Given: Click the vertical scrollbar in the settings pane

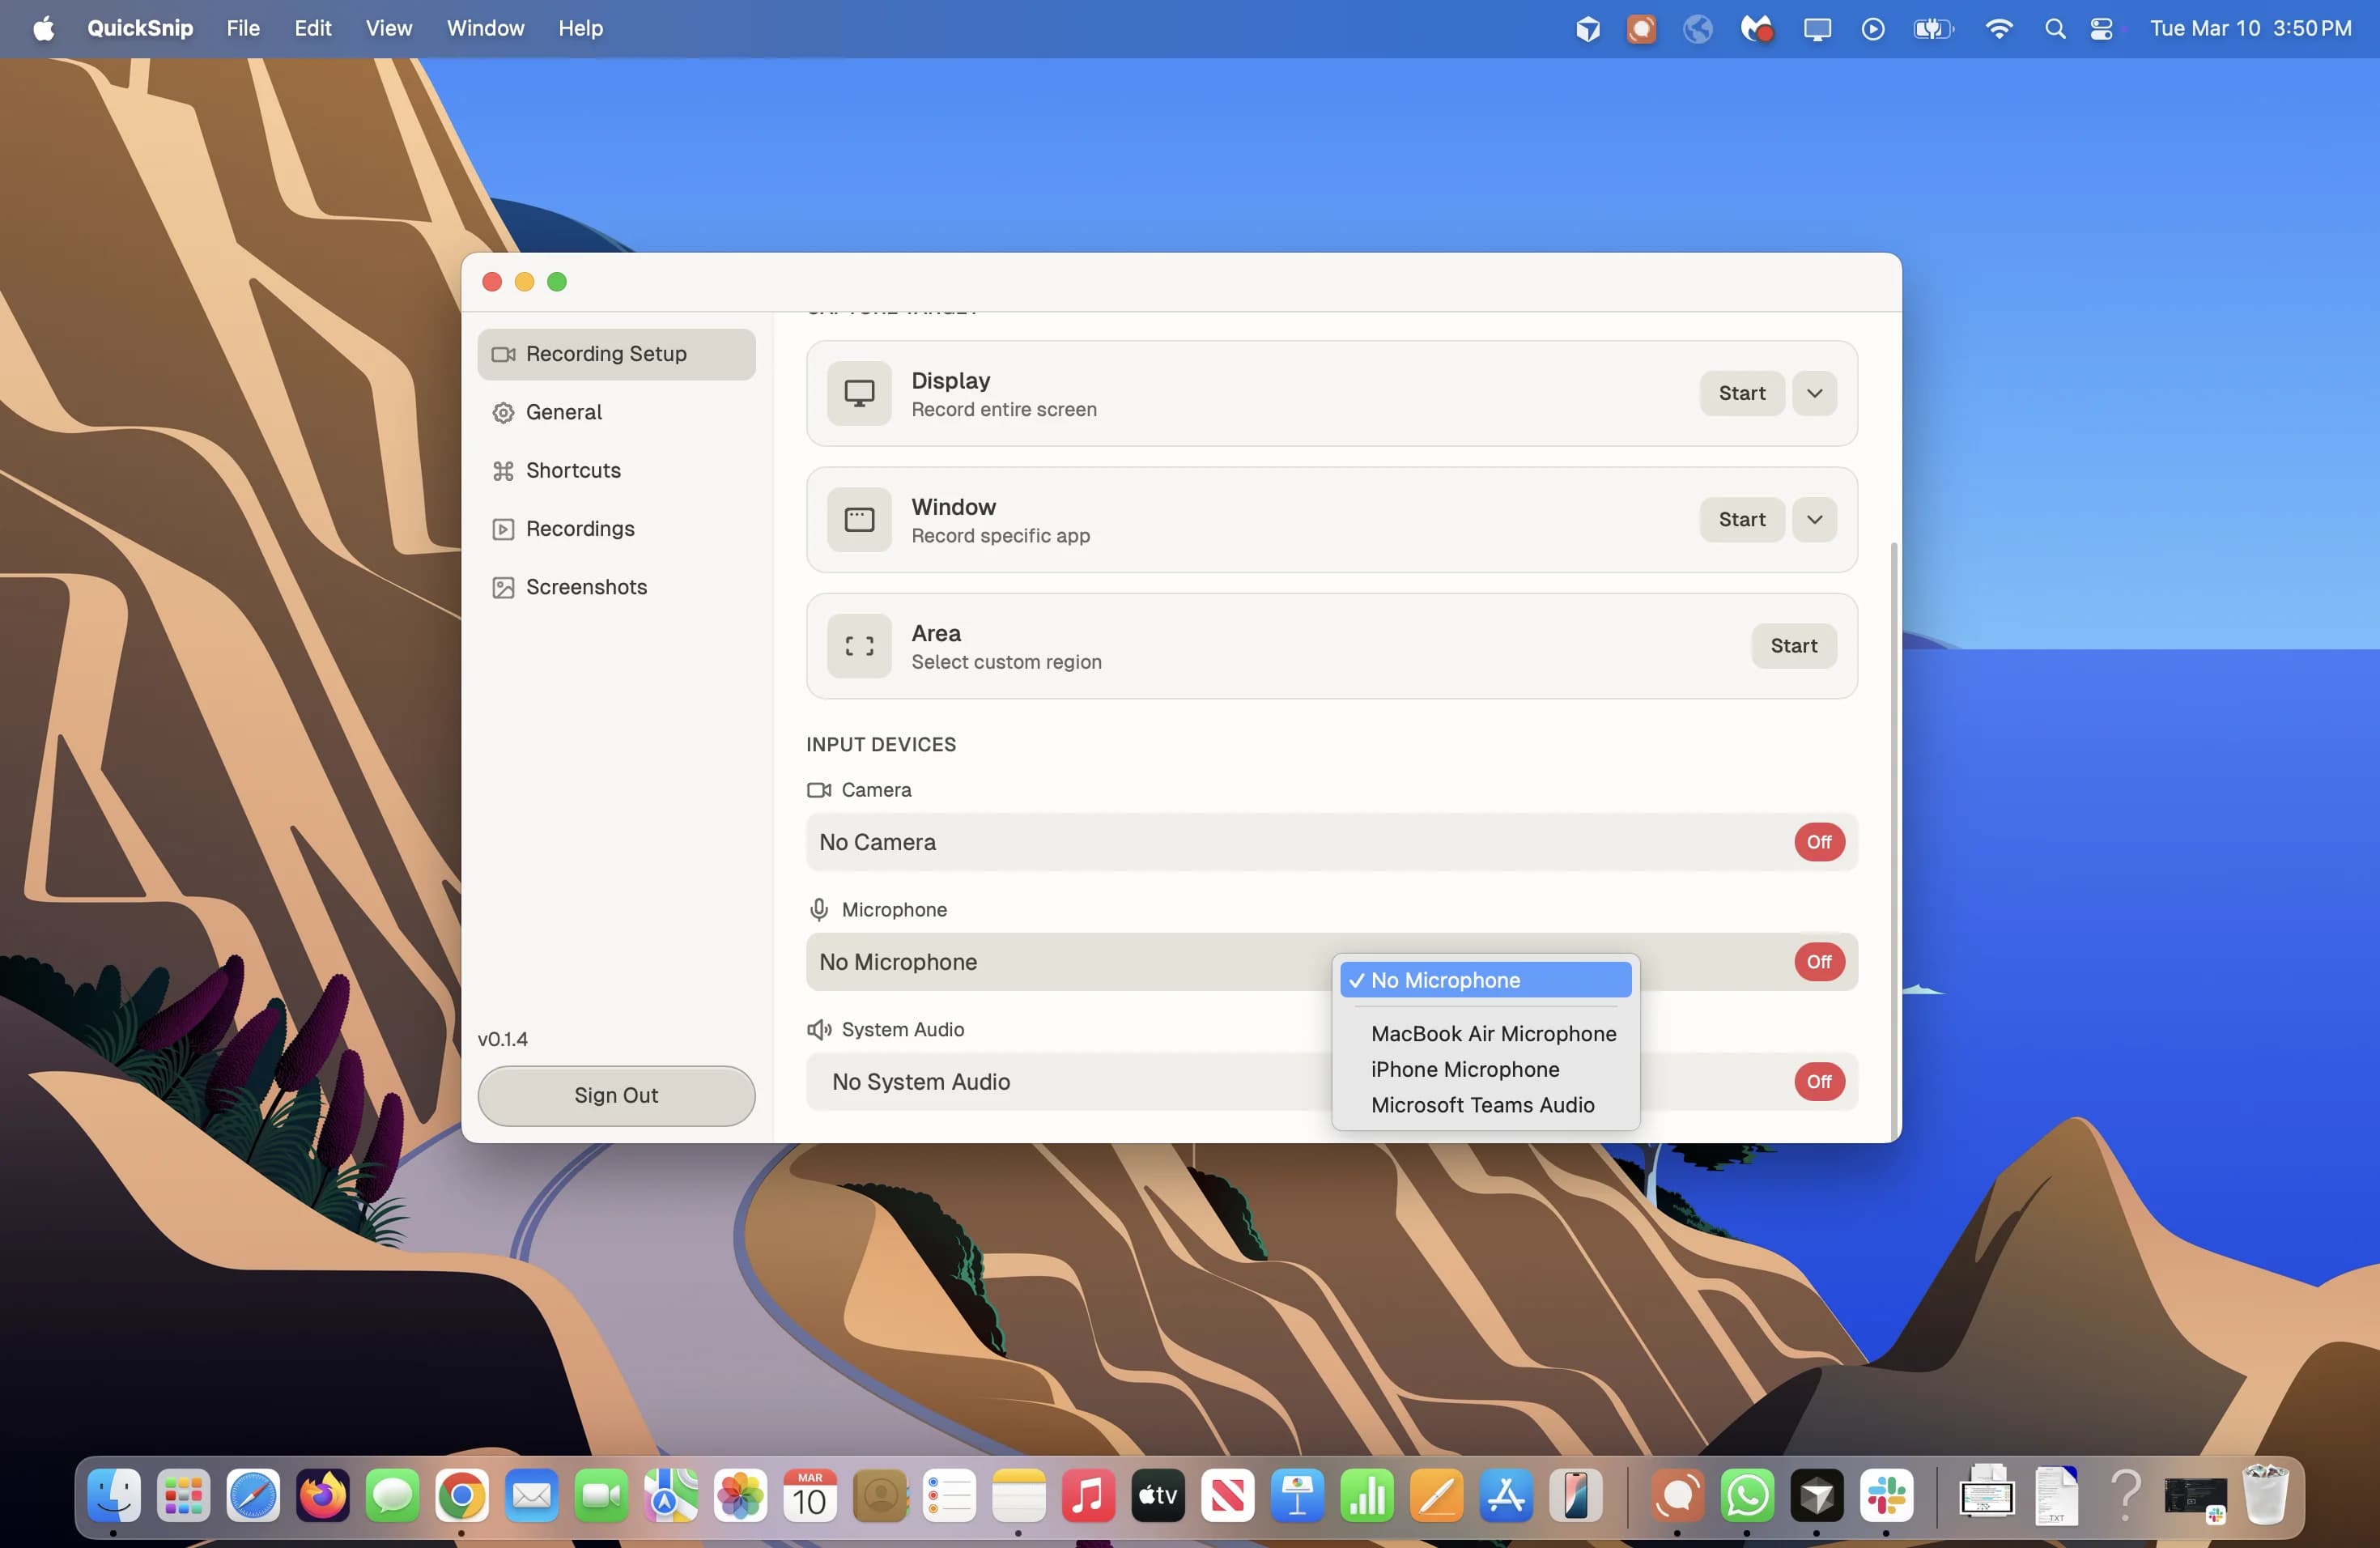Looking at the screenshot, I should point(1893,830).
